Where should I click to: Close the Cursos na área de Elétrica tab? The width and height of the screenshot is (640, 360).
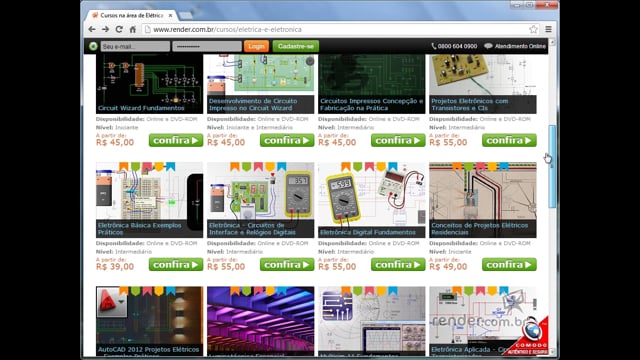click(170, 16)
